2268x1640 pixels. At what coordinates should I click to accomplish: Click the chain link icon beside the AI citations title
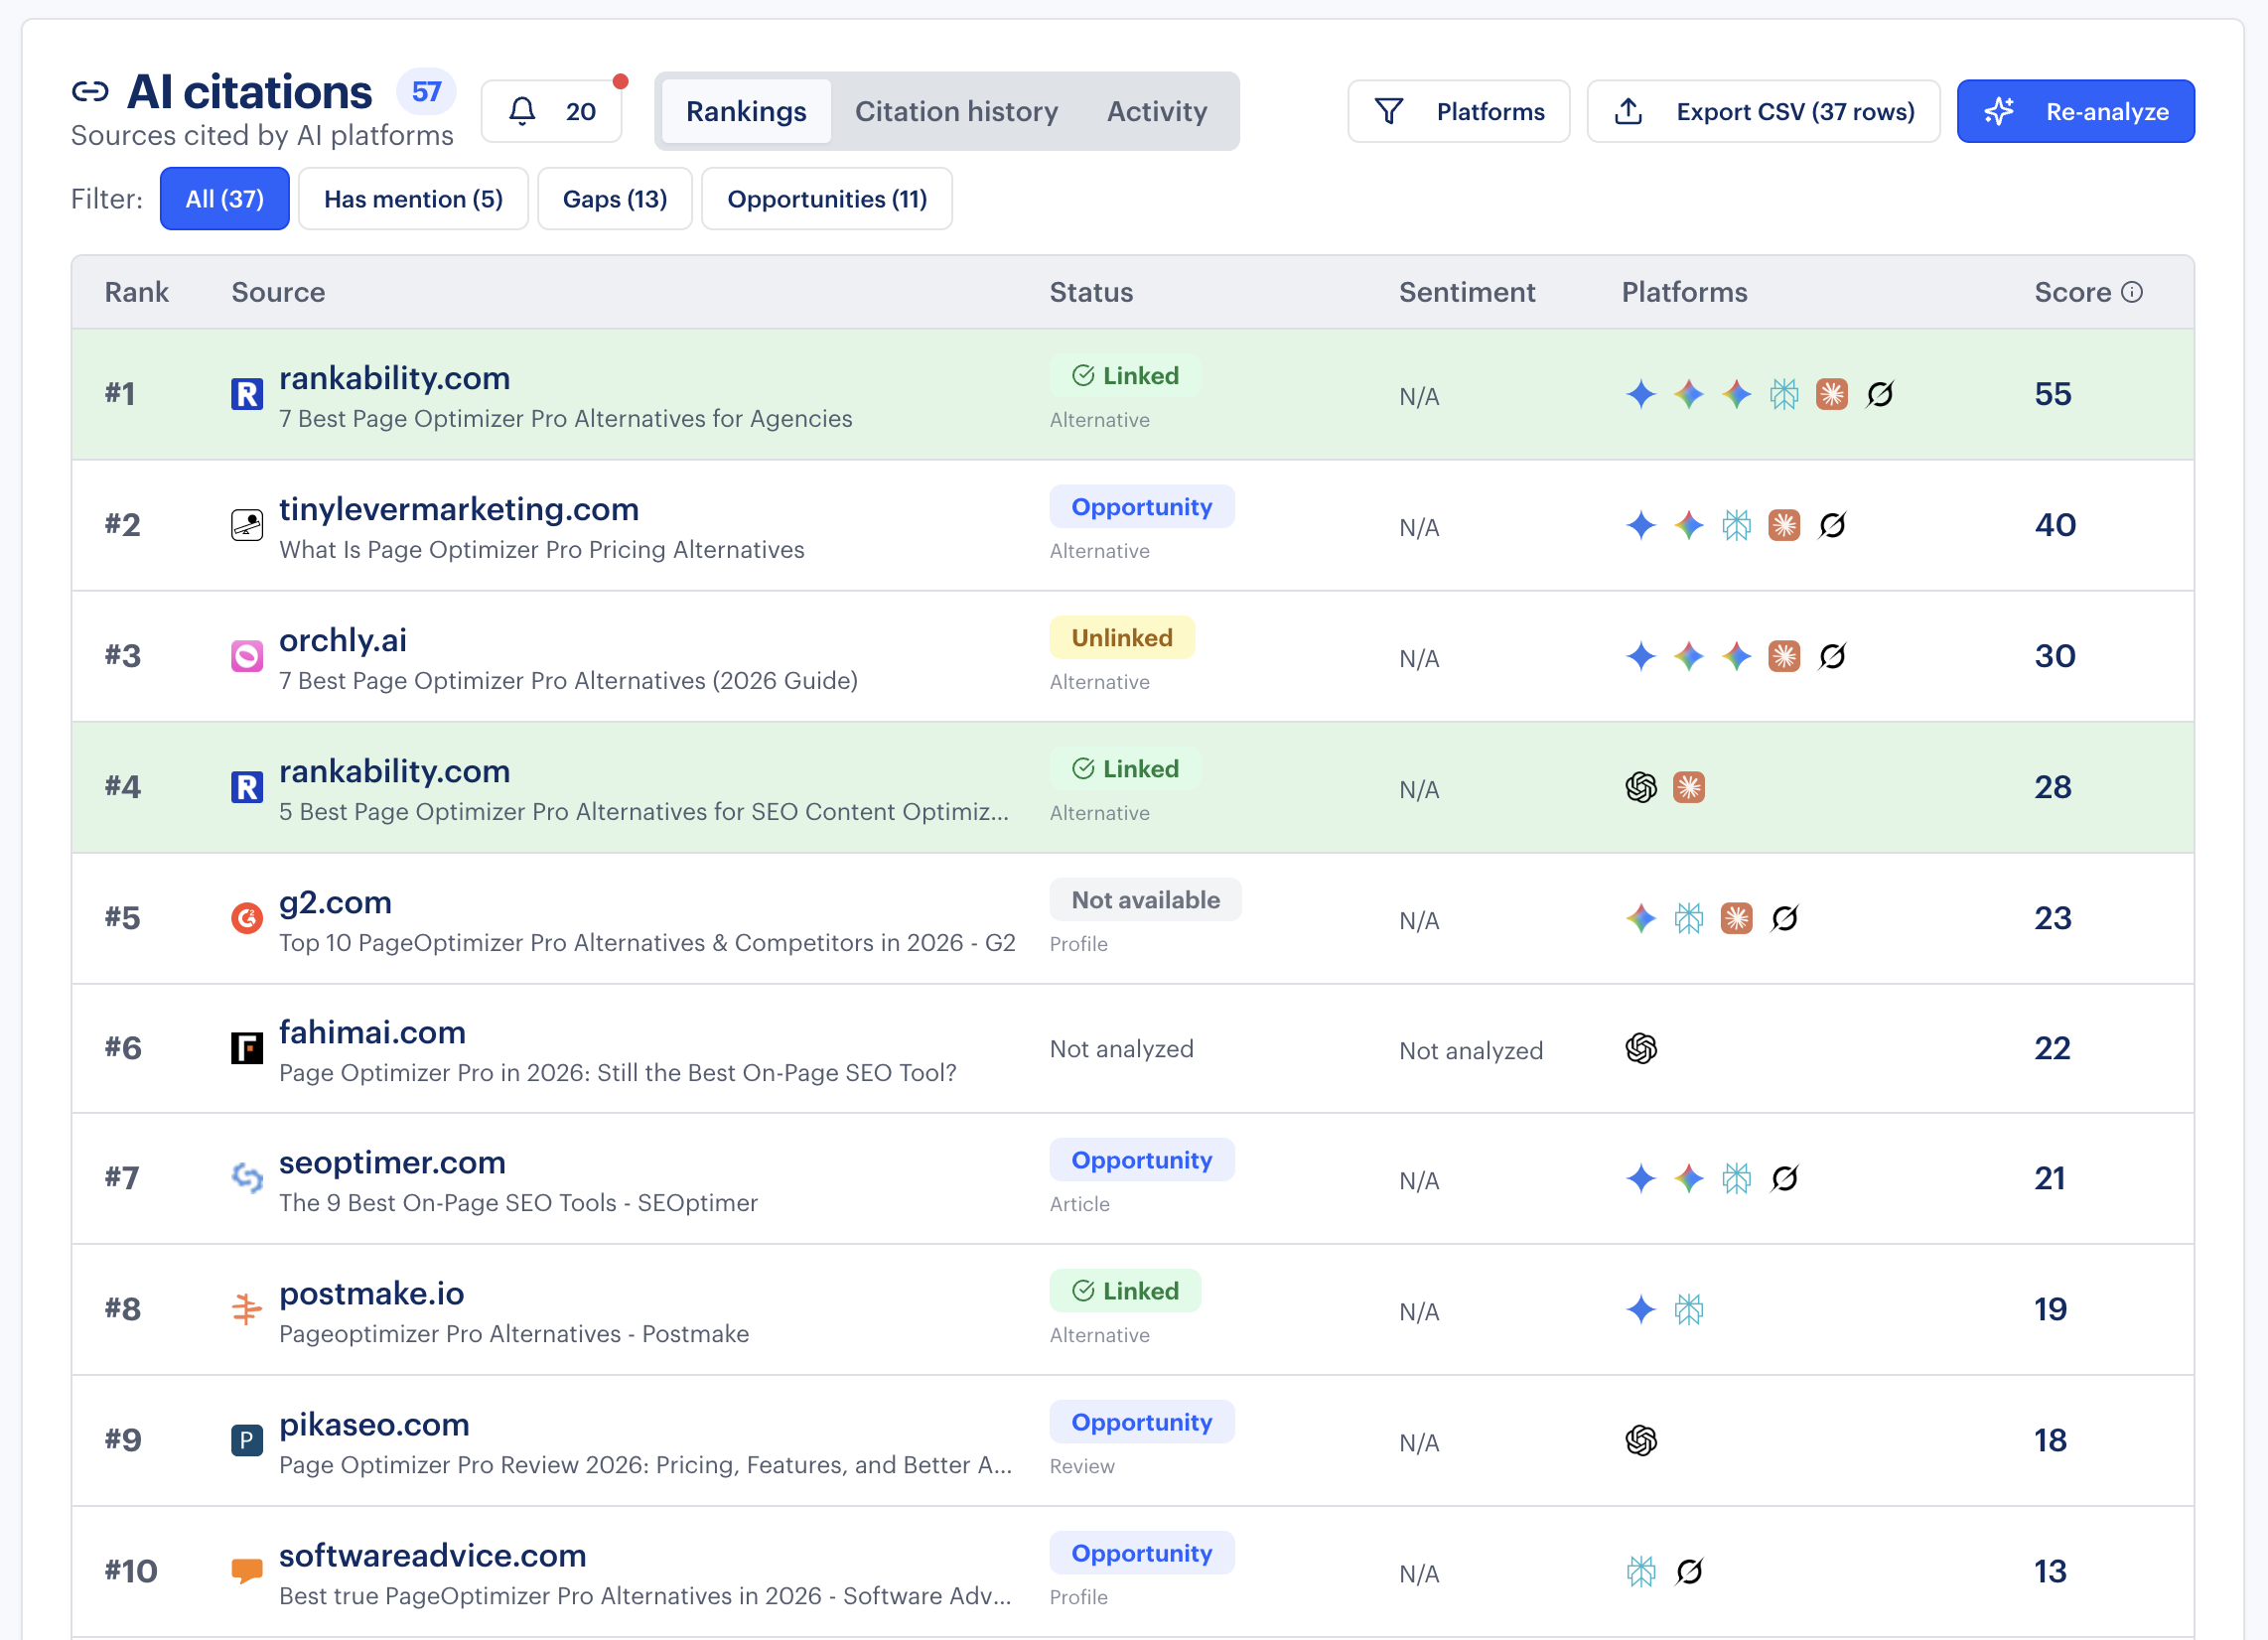click(90, 92)
